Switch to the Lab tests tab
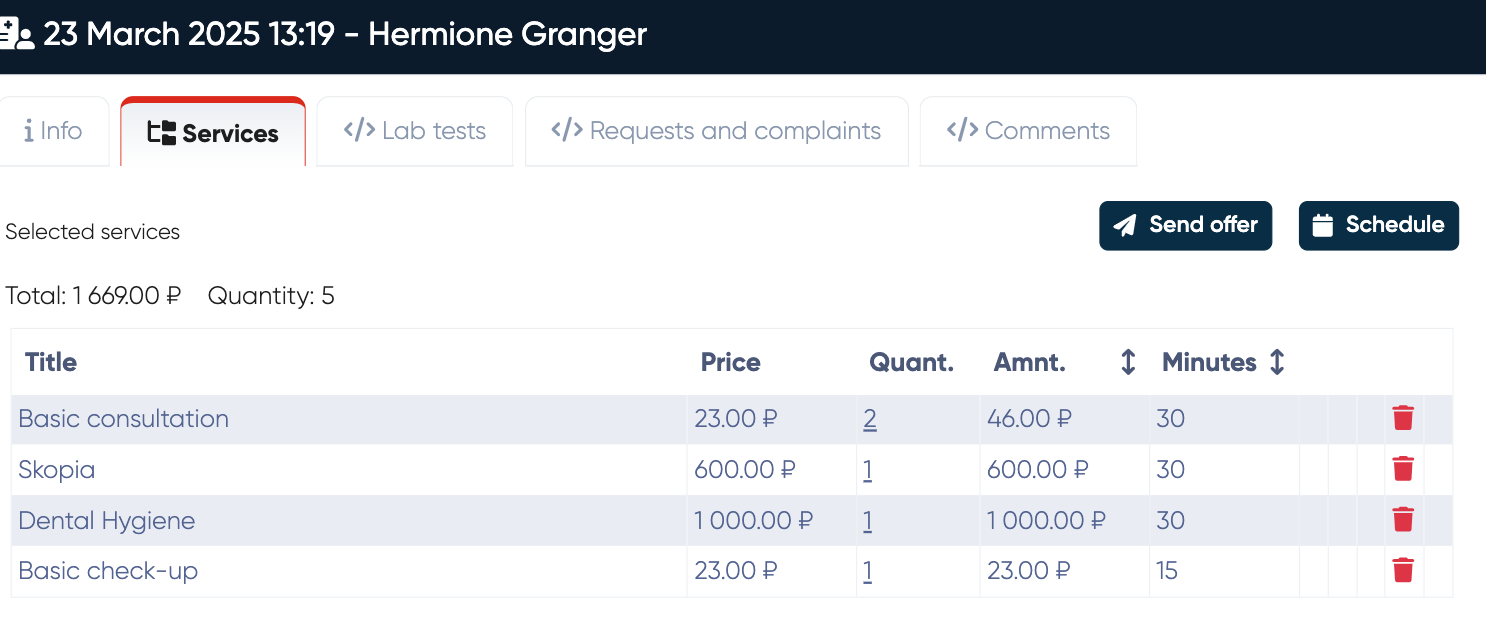The image size is (1486, 636). (415, 131)
